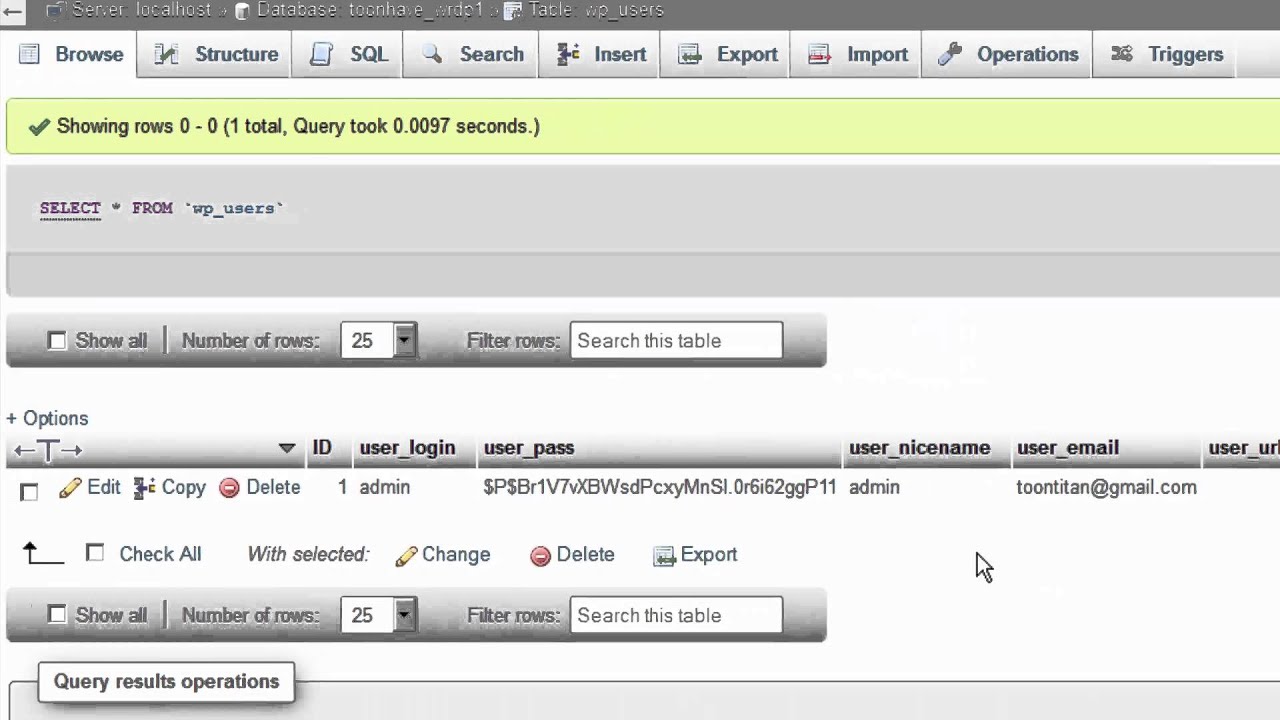Click Edit link for admin user
The image size is (1280, 720).
[x=104, y=487]
